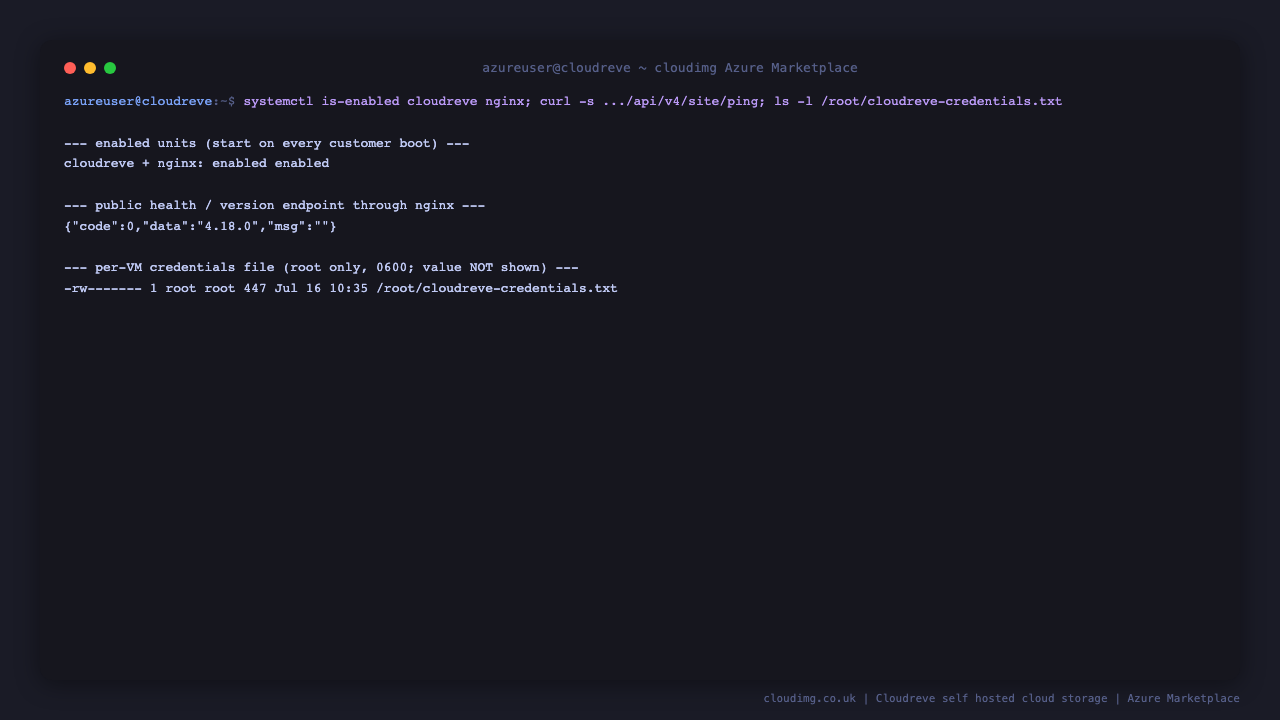Click the '--- enabled units' header line
1280x720 pixels.
[267, 143]
